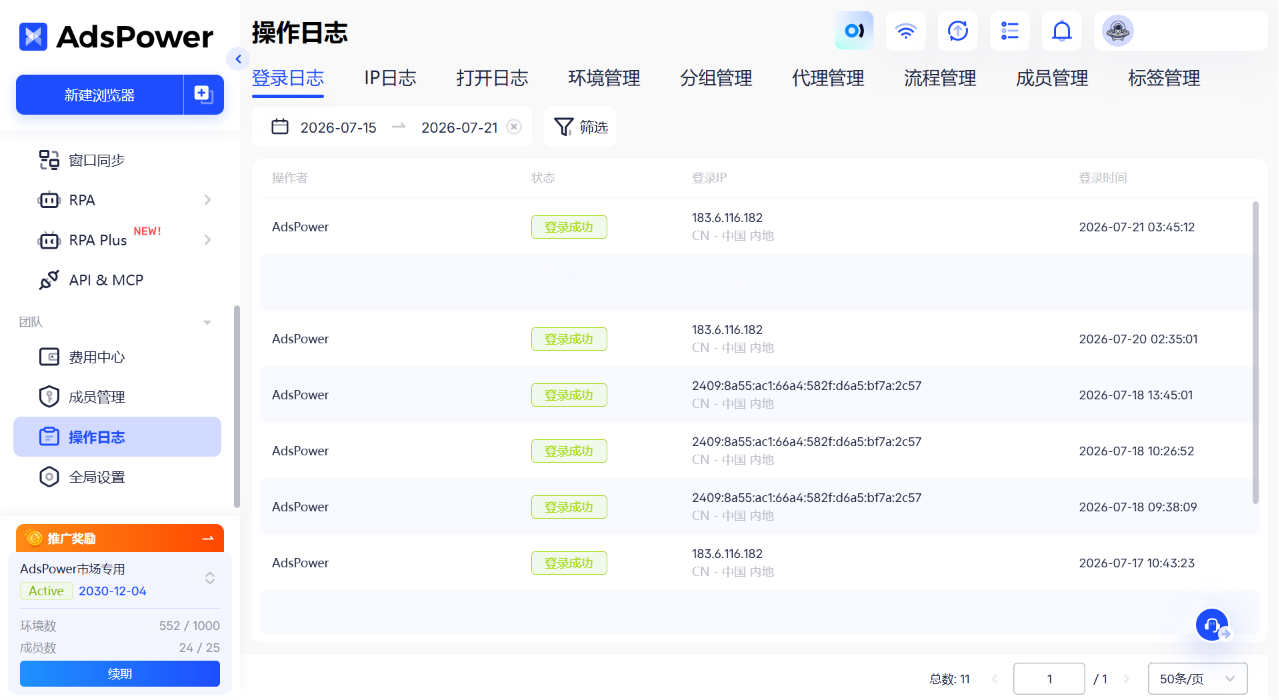Switch to 流程管理 tab

[x=940, y=78]
